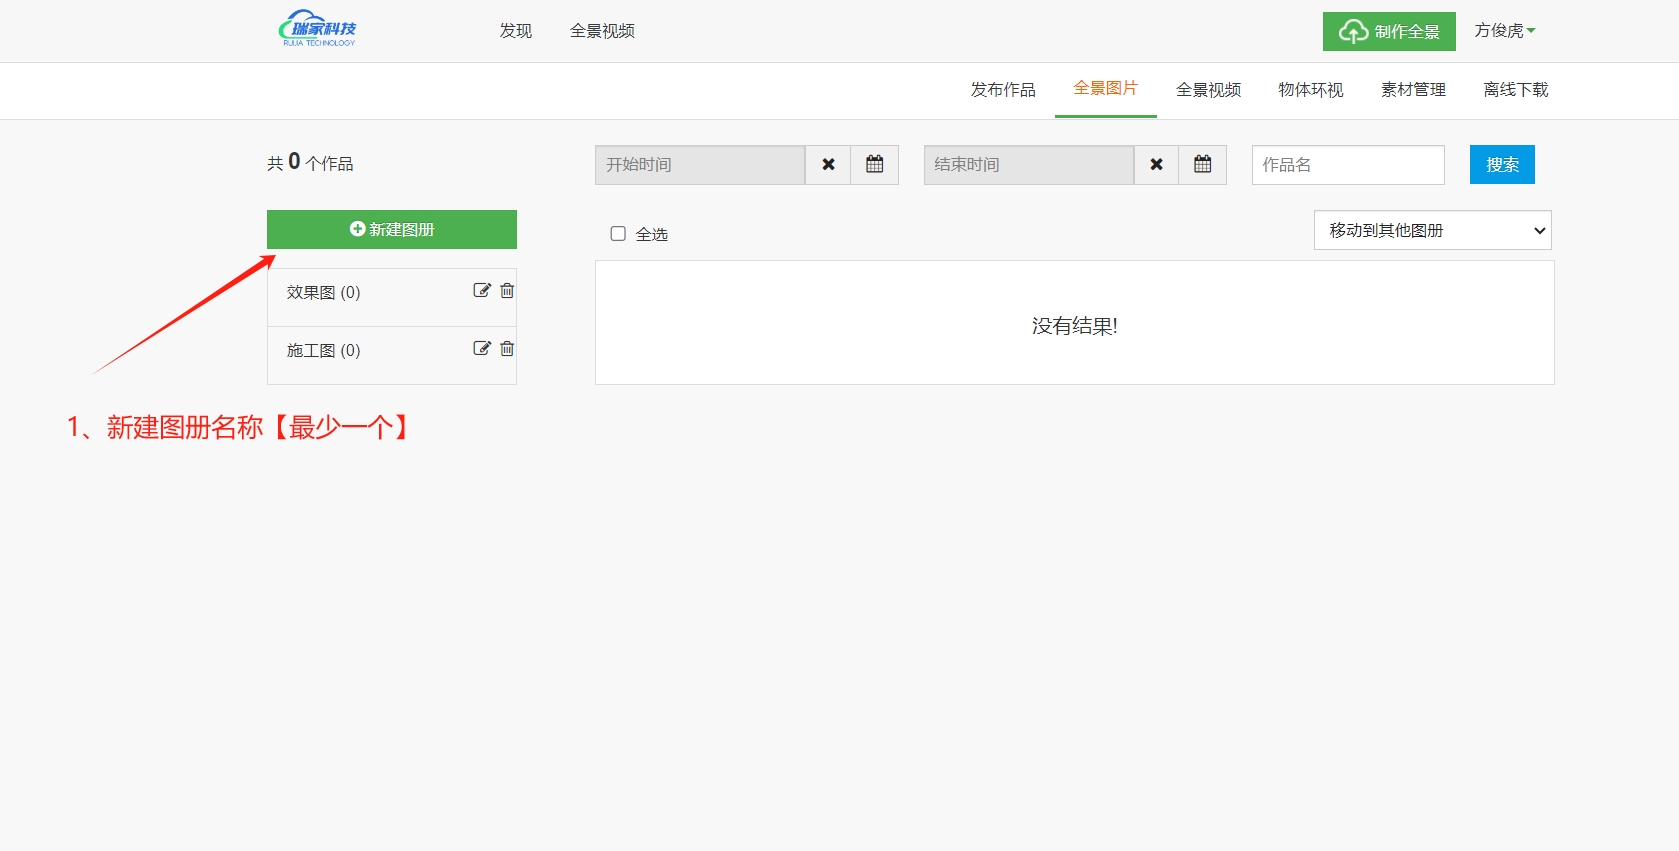Focus the 作品名 search input
The height and width of the screenshot is (851, 1679).
(x=1348, y=165)
